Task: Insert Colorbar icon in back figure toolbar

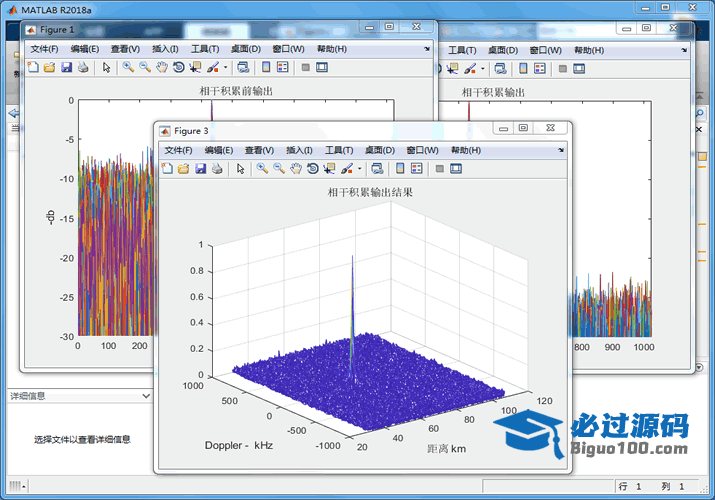Action: click(x=523, y=69)
